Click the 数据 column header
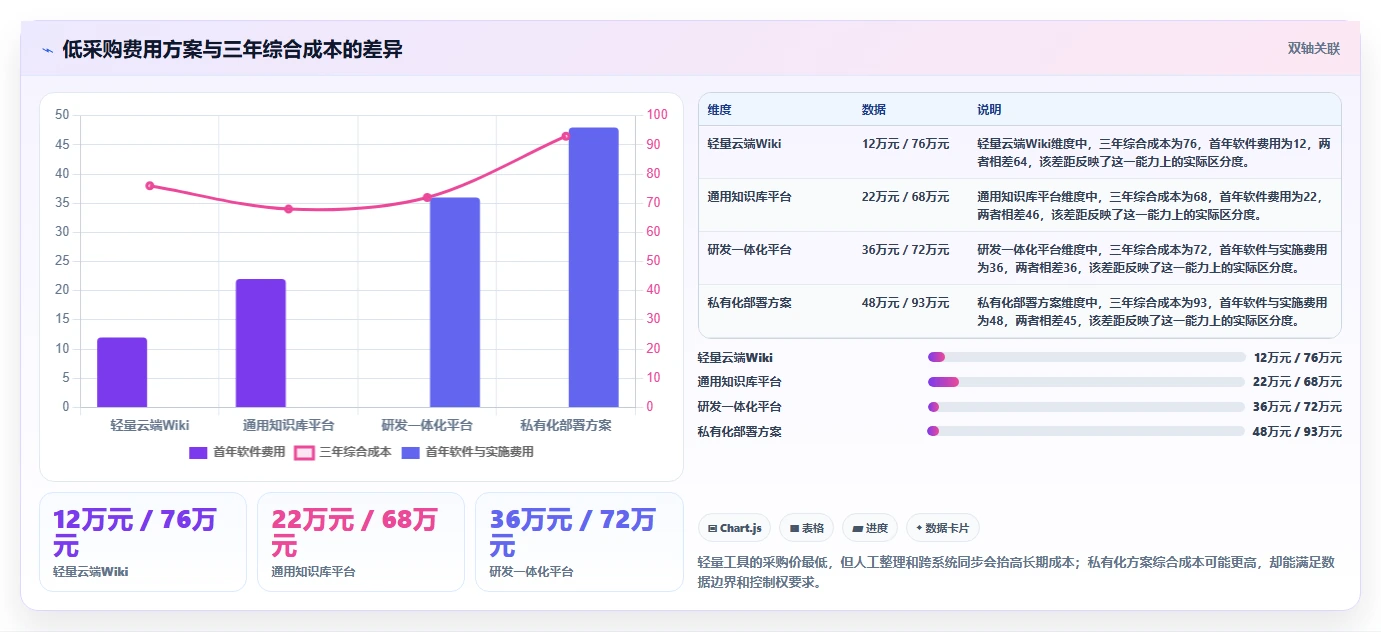Screen dimensions: 1381x632 point(873,110)
